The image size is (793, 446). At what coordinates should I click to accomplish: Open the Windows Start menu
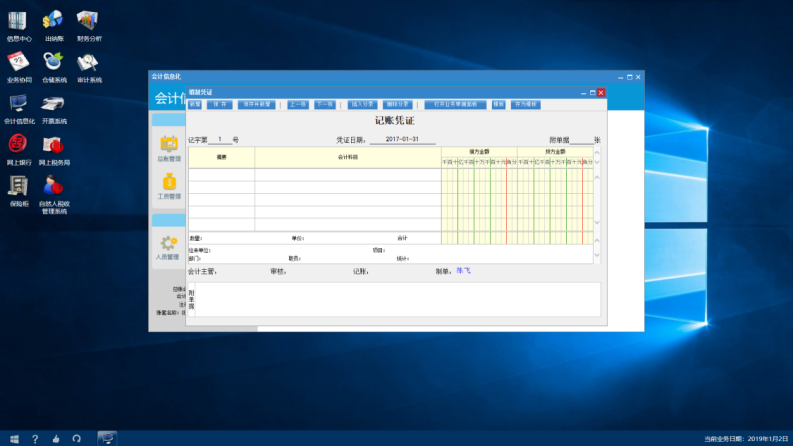tap(14, 439)
